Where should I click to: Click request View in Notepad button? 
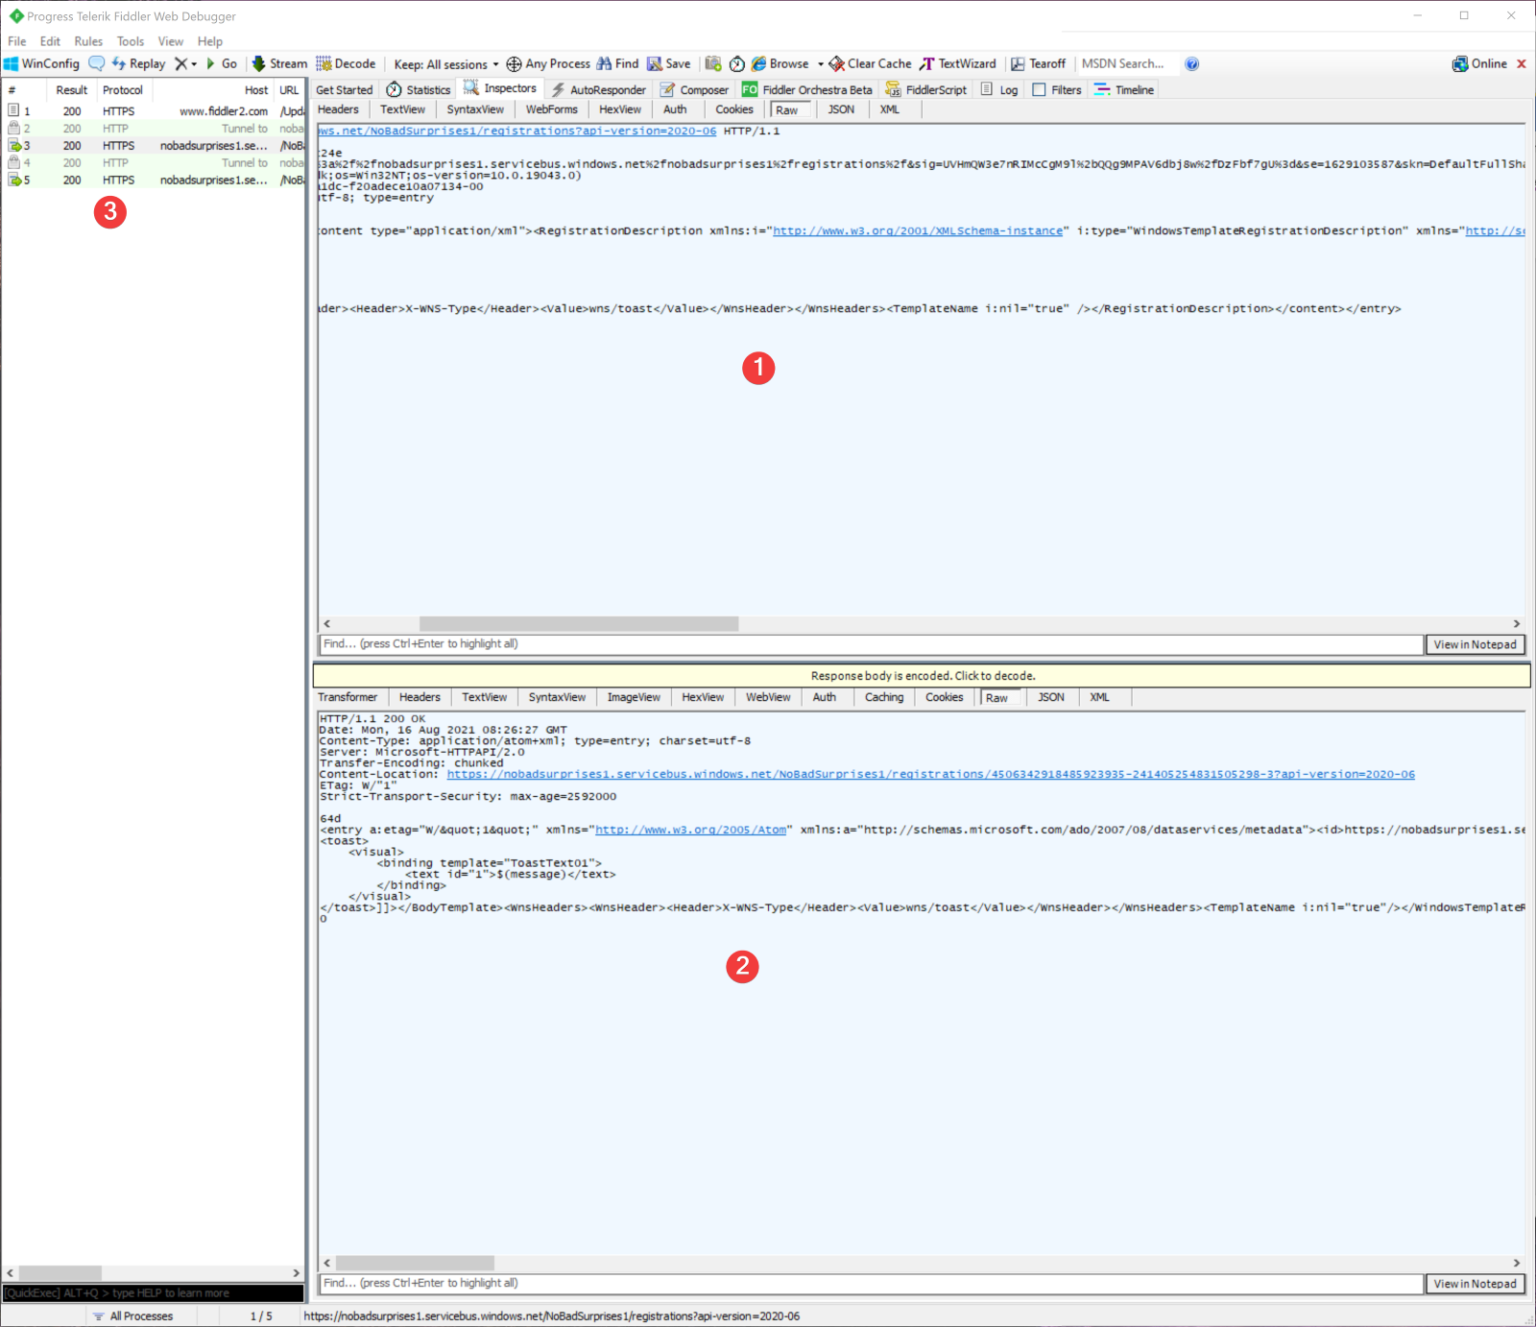coord(1475,644)
